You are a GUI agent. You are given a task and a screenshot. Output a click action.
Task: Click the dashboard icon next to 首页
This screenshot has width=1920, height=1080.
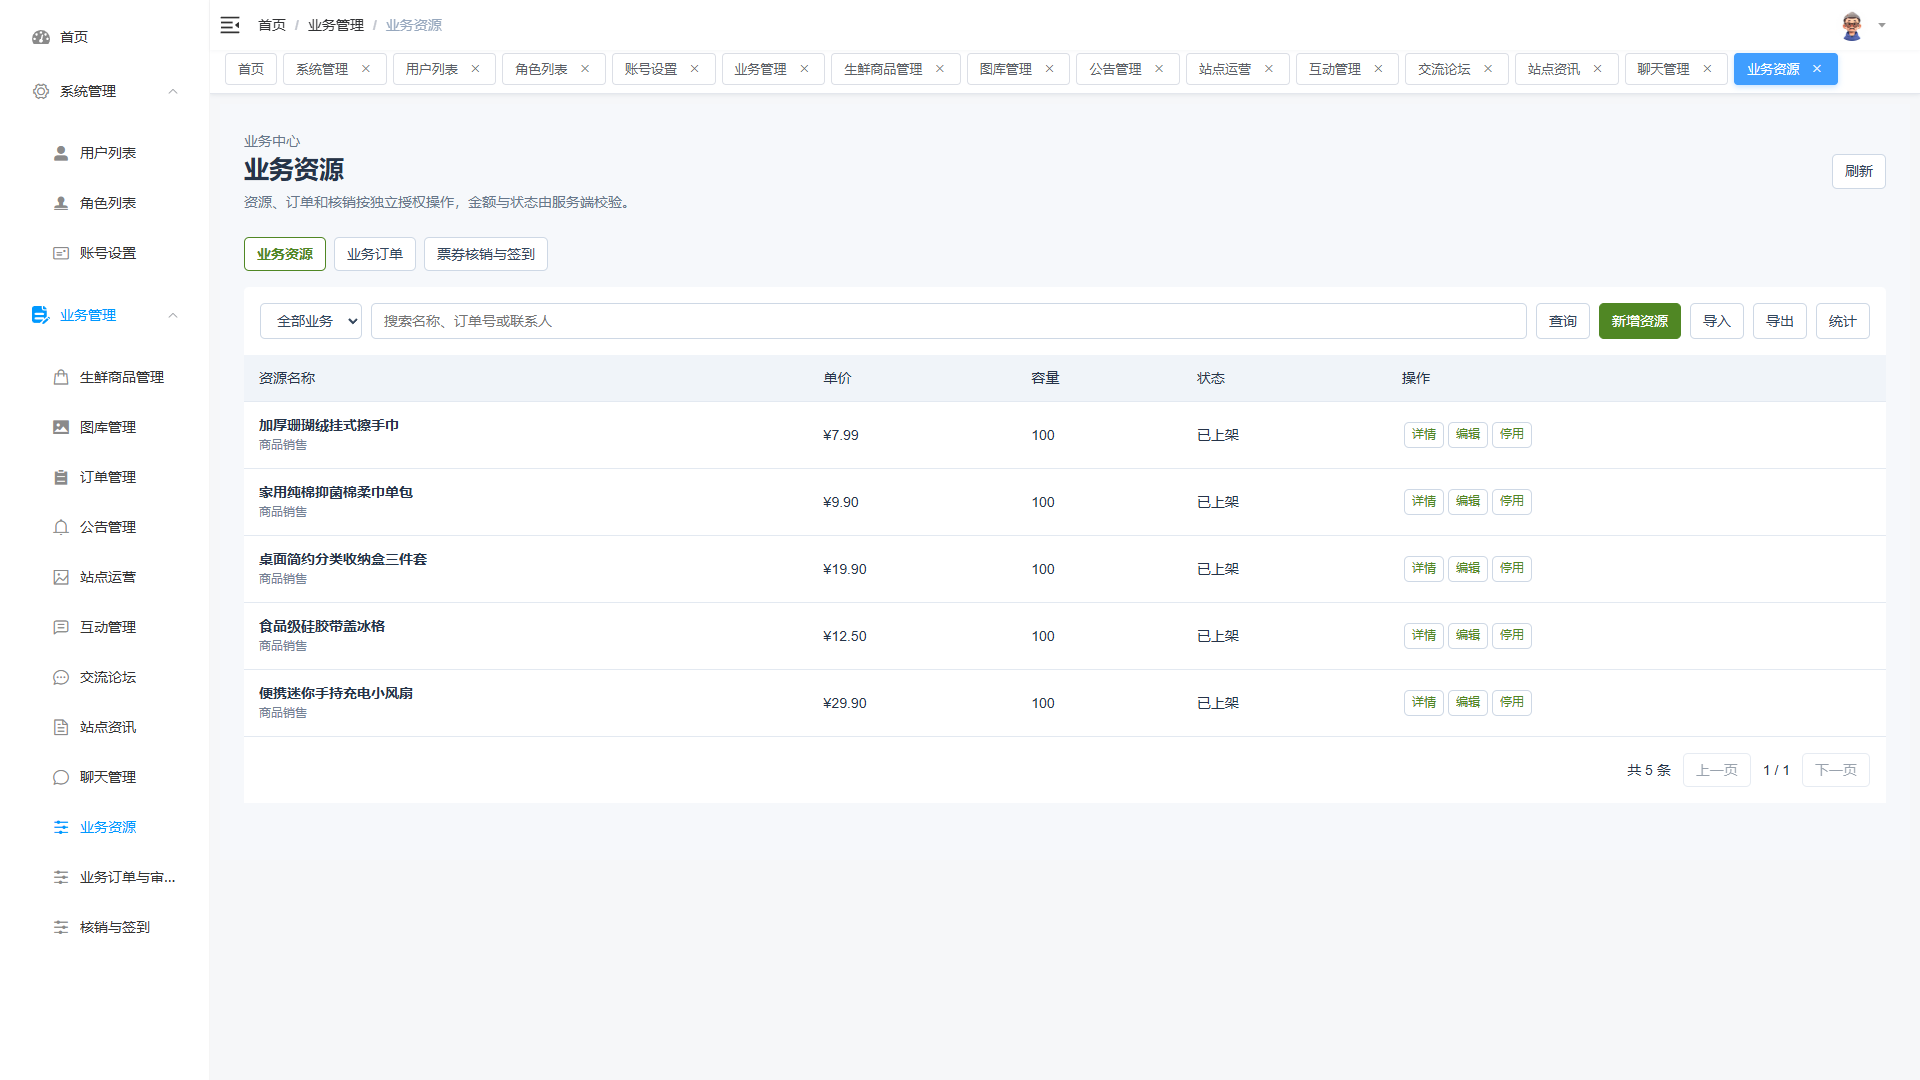41,37
